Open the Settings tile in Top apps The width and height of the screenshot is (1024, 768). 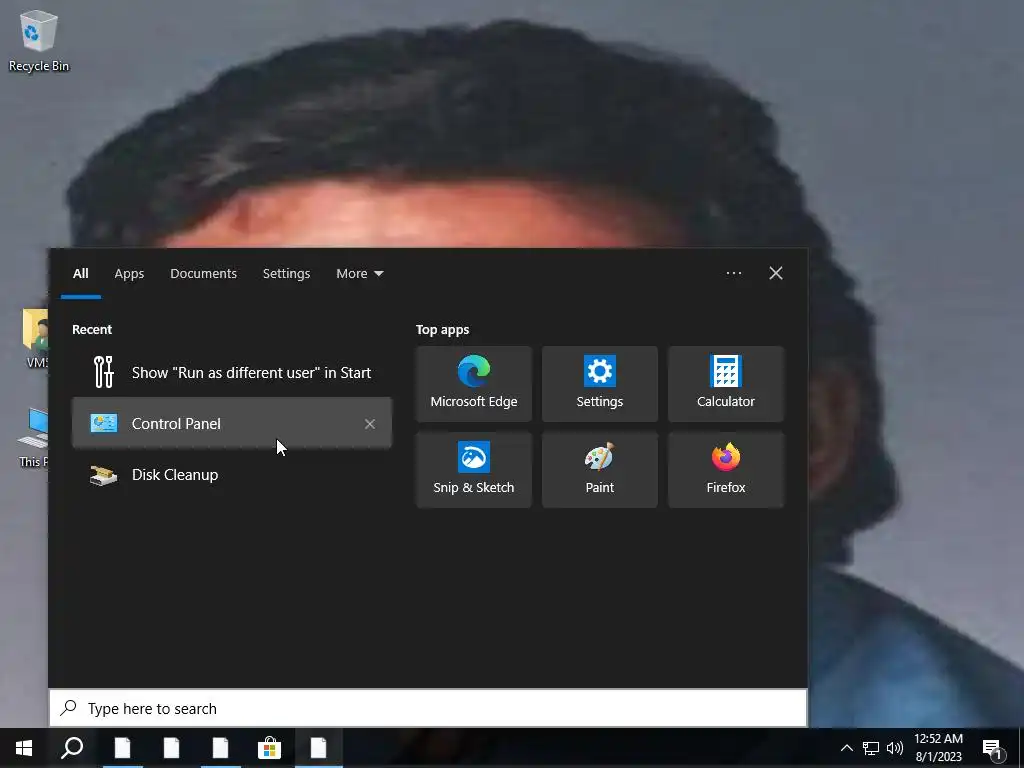coord(600,384)
